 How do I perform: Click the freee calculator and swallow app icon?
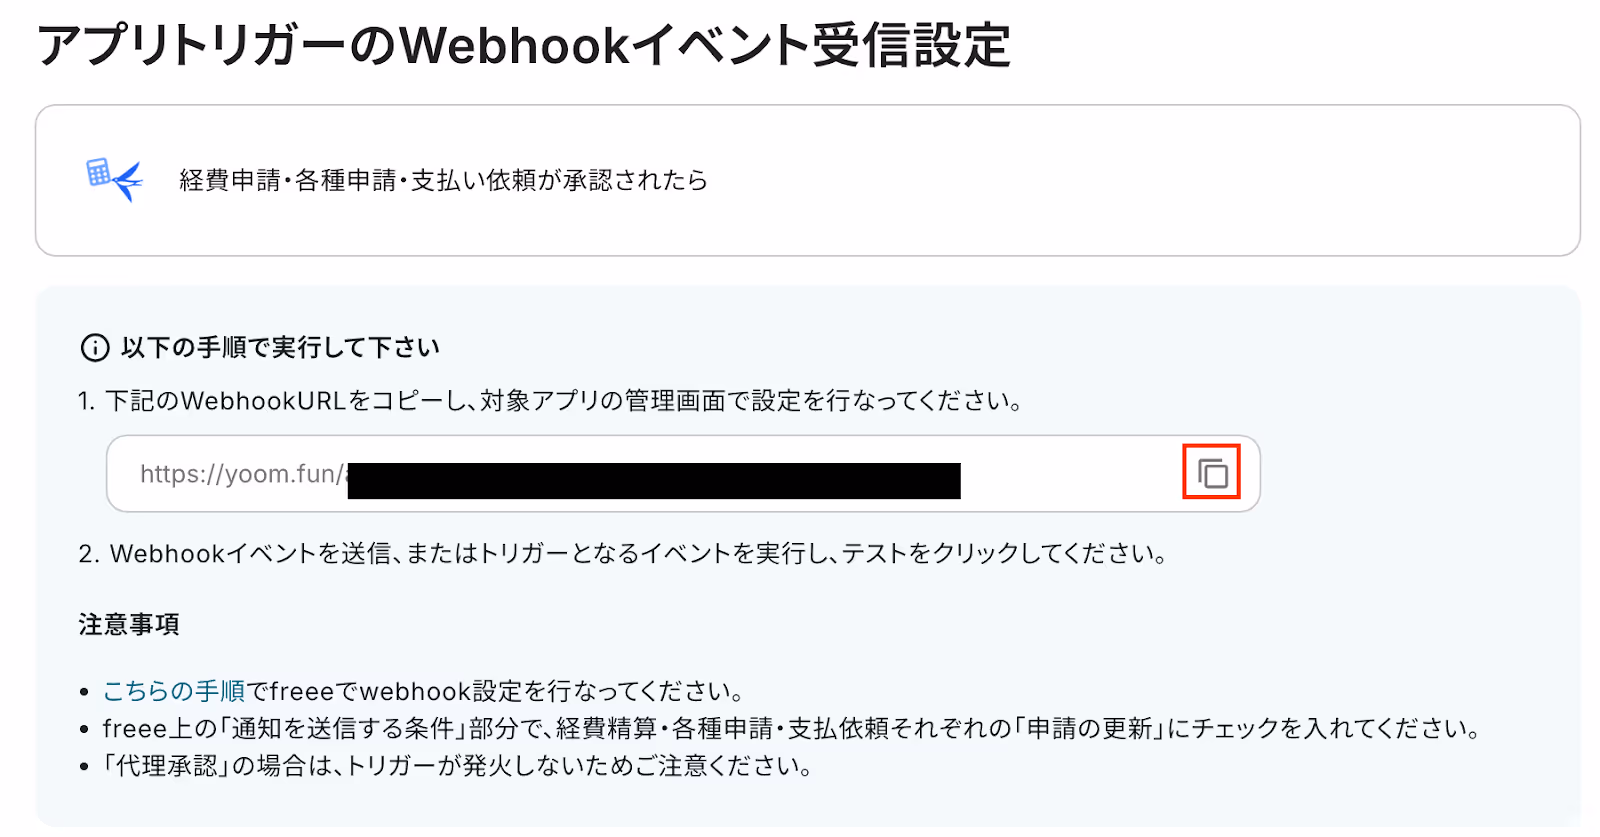coord(114,179)
